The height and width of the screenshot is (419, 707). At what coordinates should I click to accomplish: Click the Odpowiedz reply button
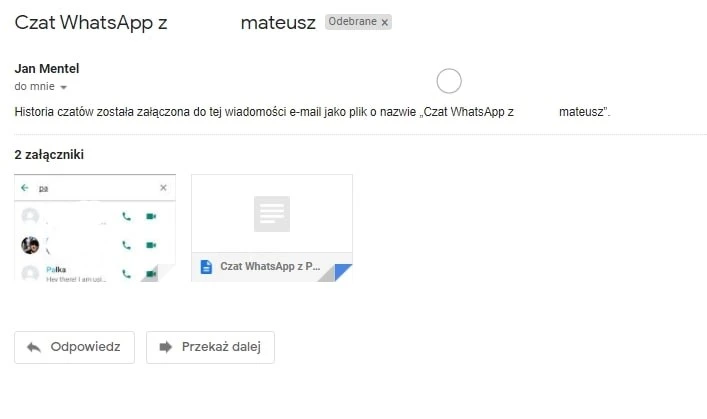click(x=74, y=347)
